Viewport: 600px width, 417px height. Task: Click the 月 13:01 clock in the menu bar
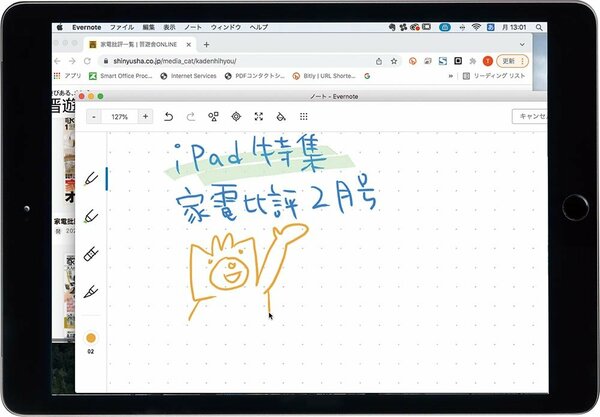(514, 28)
